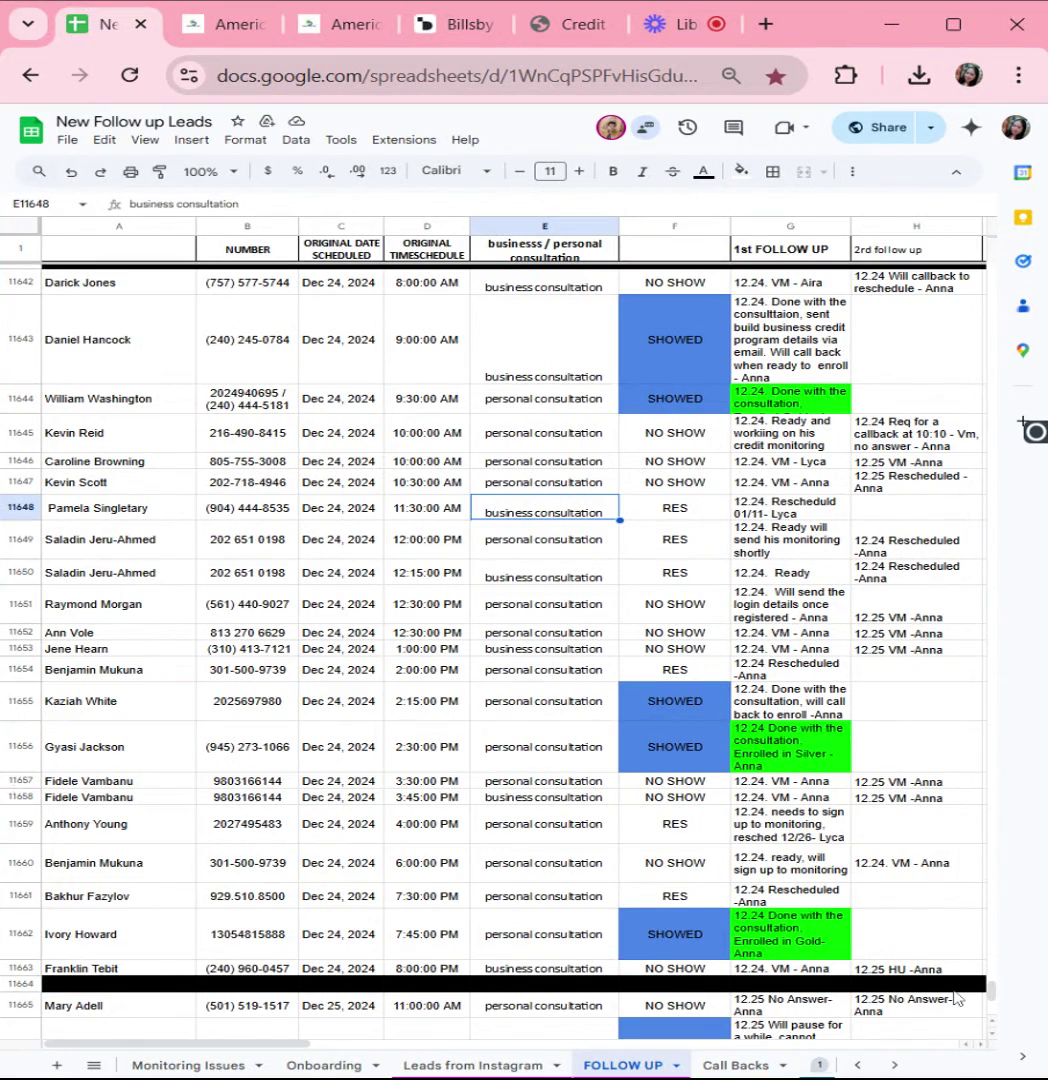
Task: Click the print icon in toolbar
Action: [x=130, y=172]
